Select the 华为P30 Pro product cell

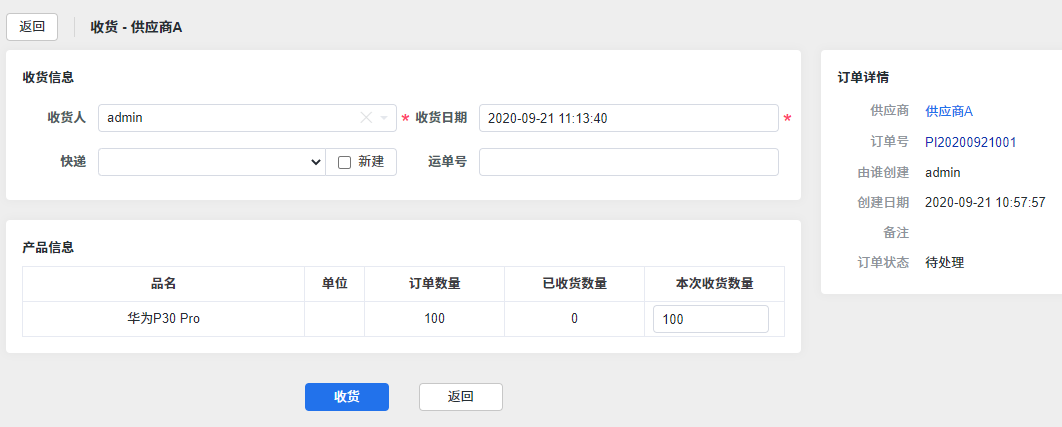(x=163, y=319)
